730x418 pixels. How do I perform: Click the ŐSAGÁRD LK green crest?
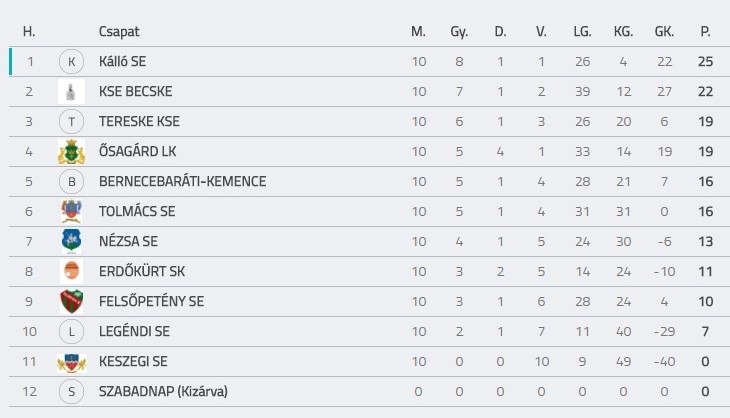pyautogui.click(x=71, y=151)
